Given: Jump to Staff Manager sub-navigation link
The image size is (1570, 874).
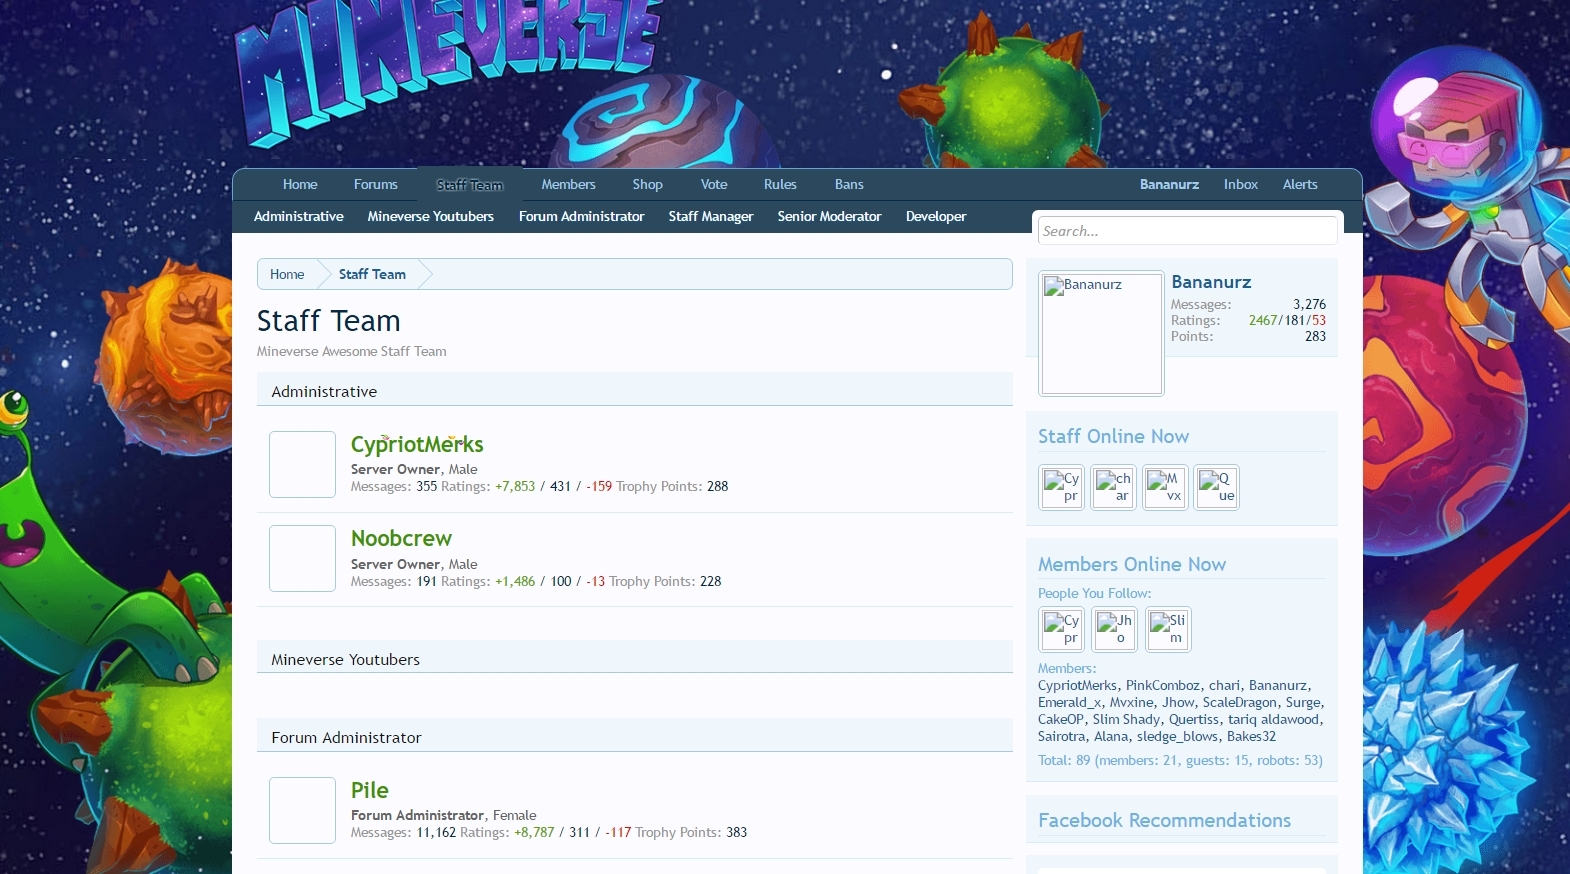Looking at the screenshot, I should 711,216.
